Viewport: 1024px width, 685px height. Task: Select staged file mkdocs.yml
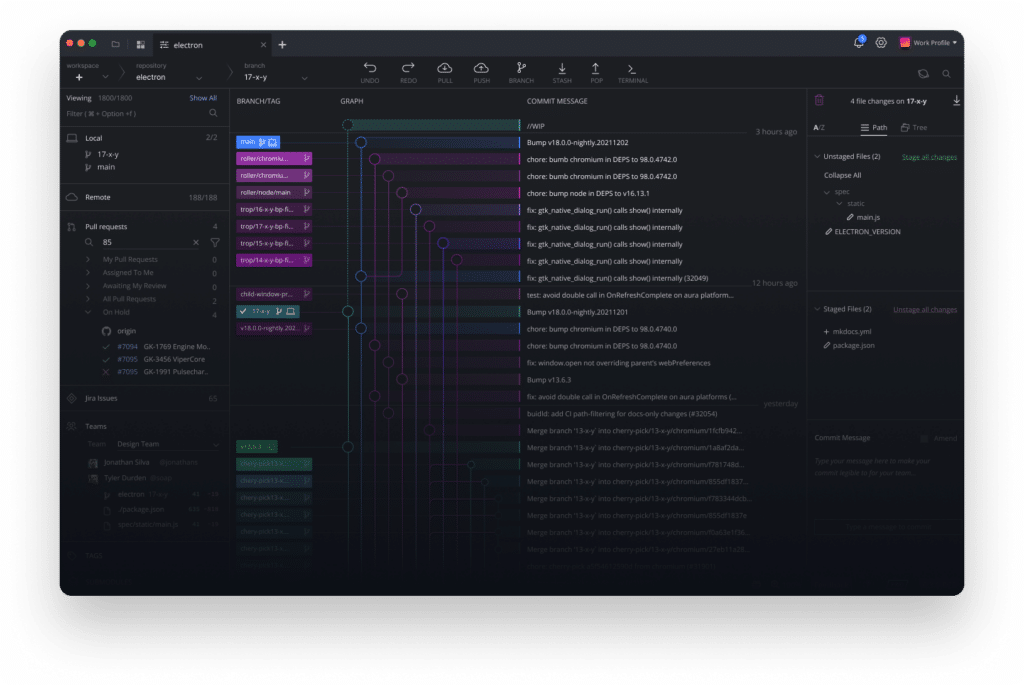(x=852, y=332)
